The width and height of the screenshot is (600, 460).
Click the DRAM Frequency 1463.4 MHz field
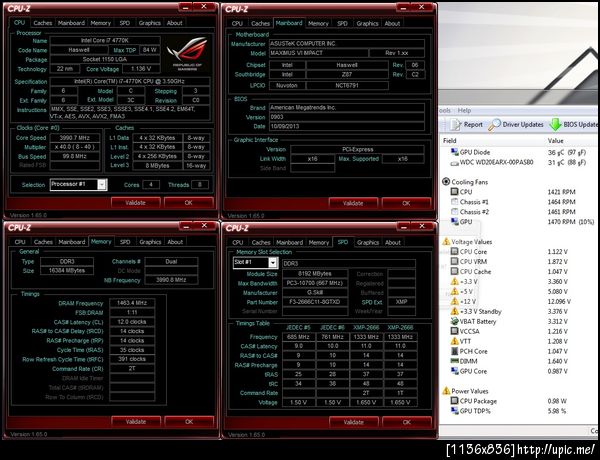point(132,303)
